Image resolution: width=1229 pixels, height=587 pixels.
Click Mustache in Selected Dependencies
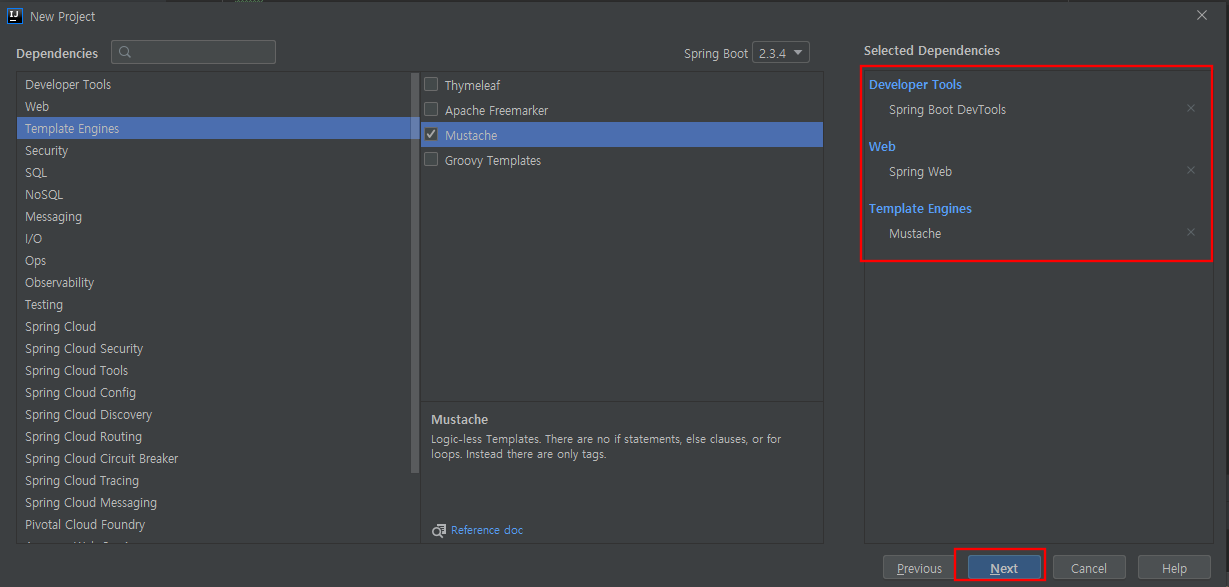915,233
